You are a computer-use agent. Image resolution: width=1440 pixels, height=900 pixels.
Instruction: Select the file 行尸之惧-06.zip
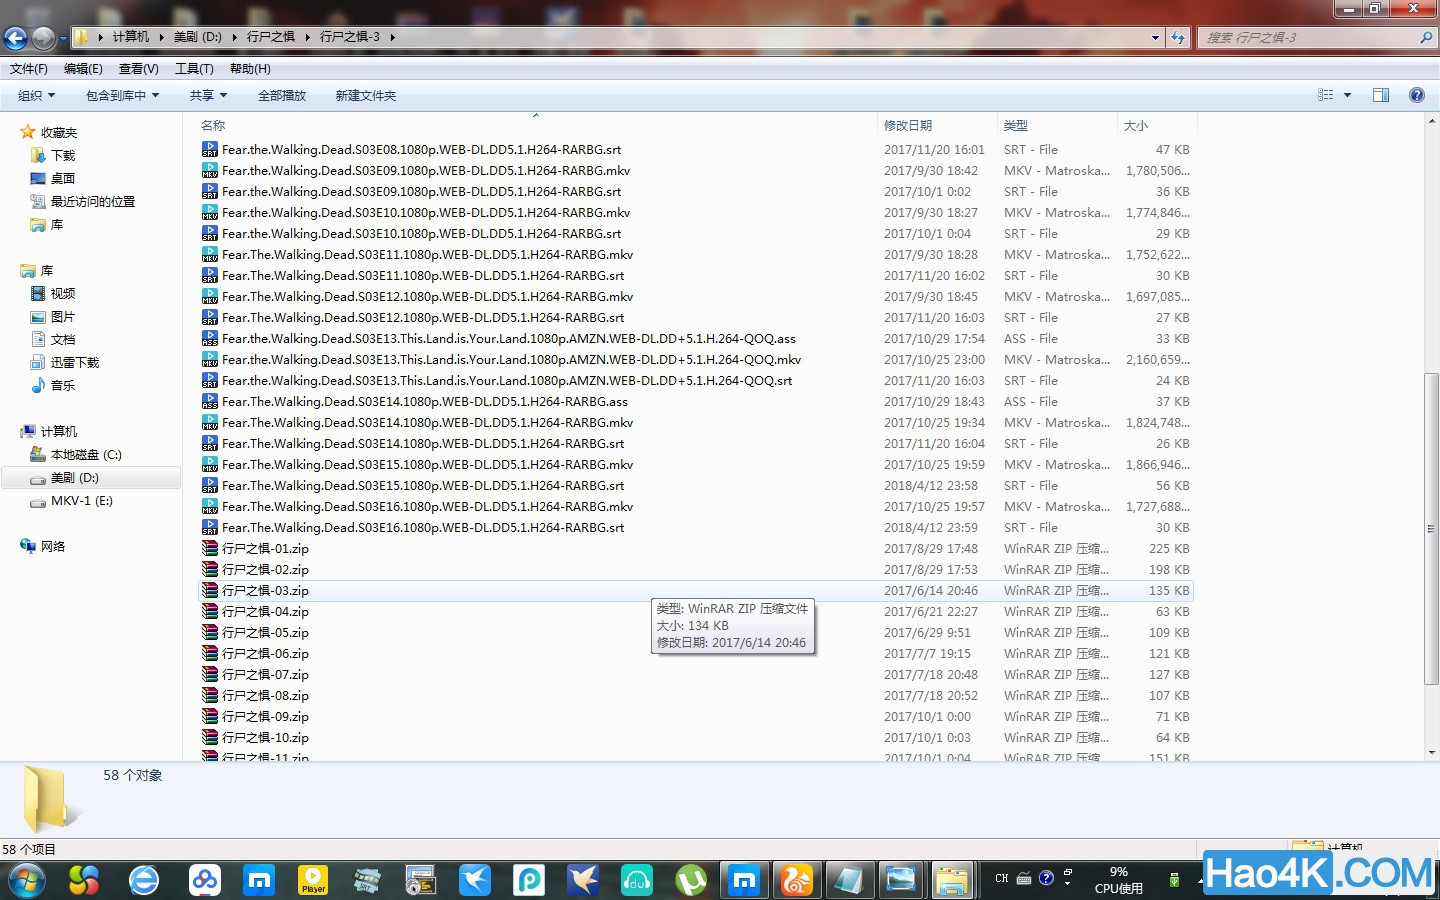click(x=265, y=653)
